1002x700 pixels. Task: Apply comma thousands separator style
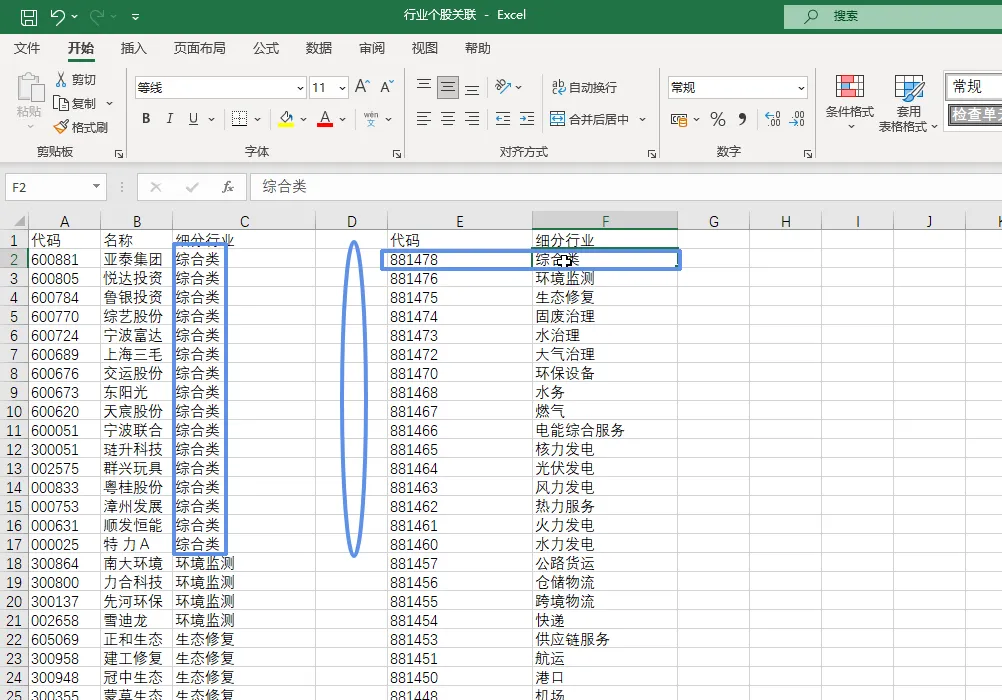742,119
